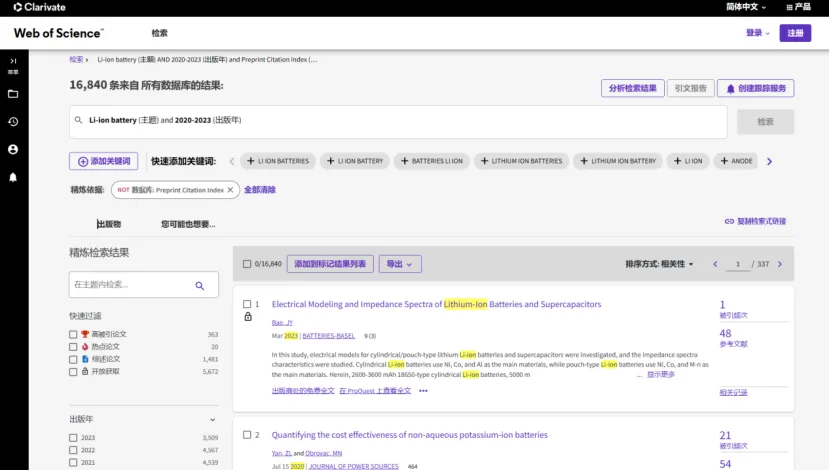This screenshot has height=470, width=829.
Task: Click the page number input field
Action: 738,264
